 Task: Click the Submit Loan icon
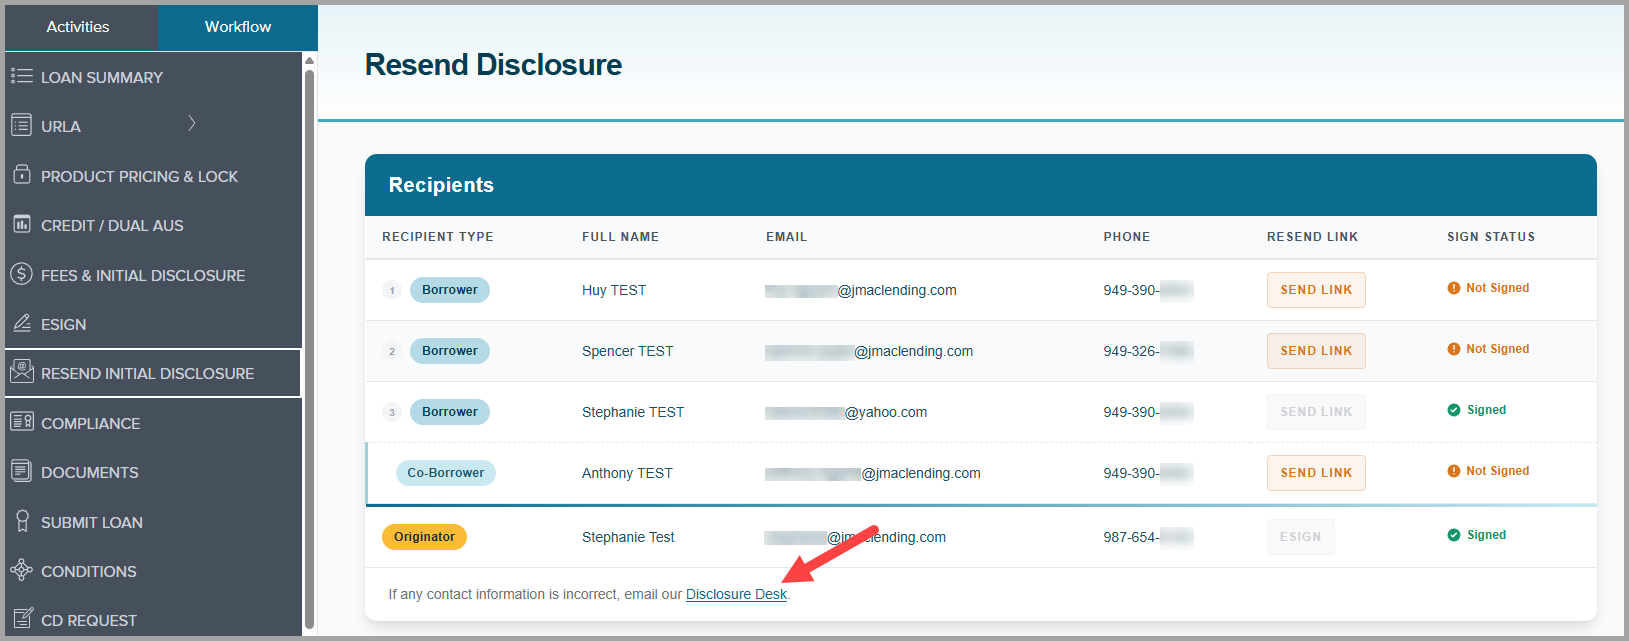[x=21, y=521]
